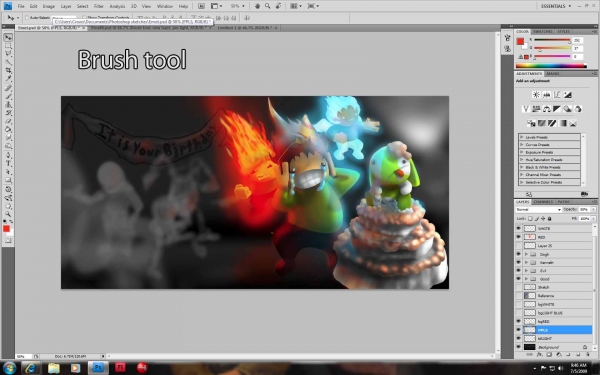The height and width of the screenshot is (375, 600).
Task: Switch to the Swatches tab
Action: pyautogui.click(x=543, y=31)
